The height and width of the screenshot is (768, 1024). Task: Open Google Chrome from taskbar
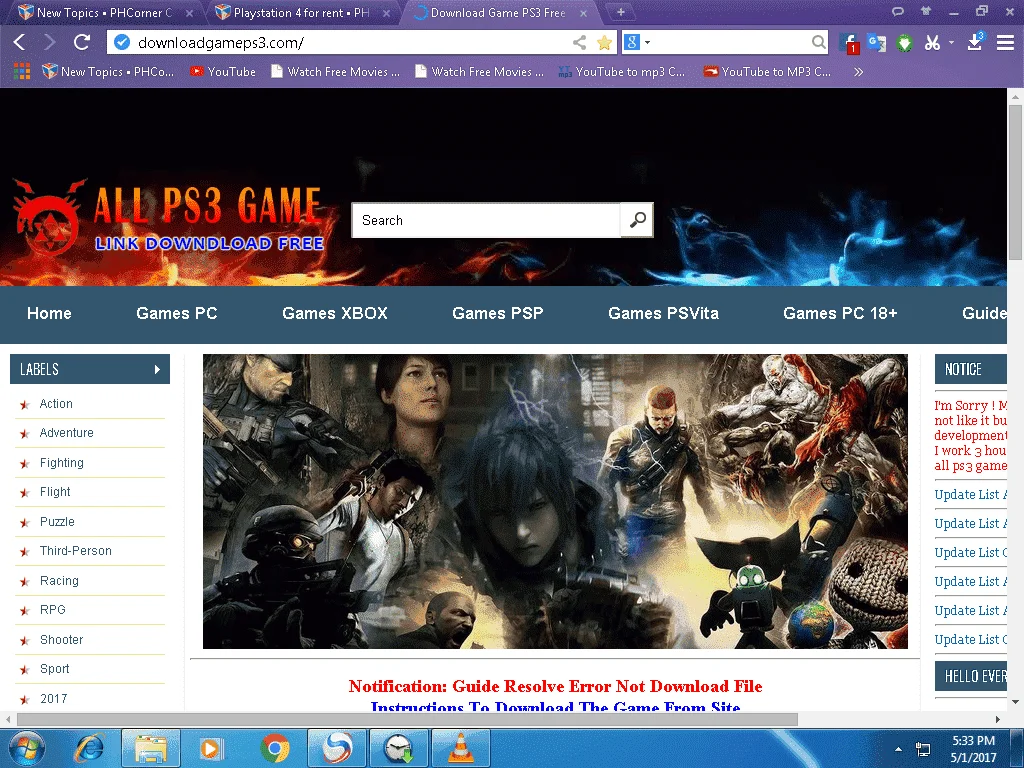(275, 748)
